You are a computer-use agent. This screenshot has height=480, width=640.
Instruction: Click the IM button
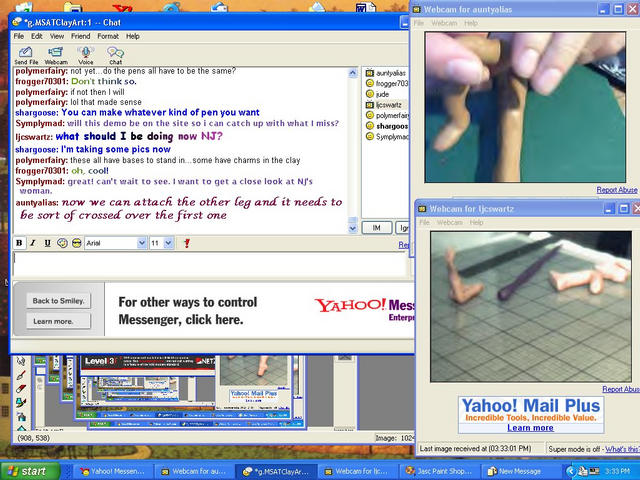click(377, 228)
